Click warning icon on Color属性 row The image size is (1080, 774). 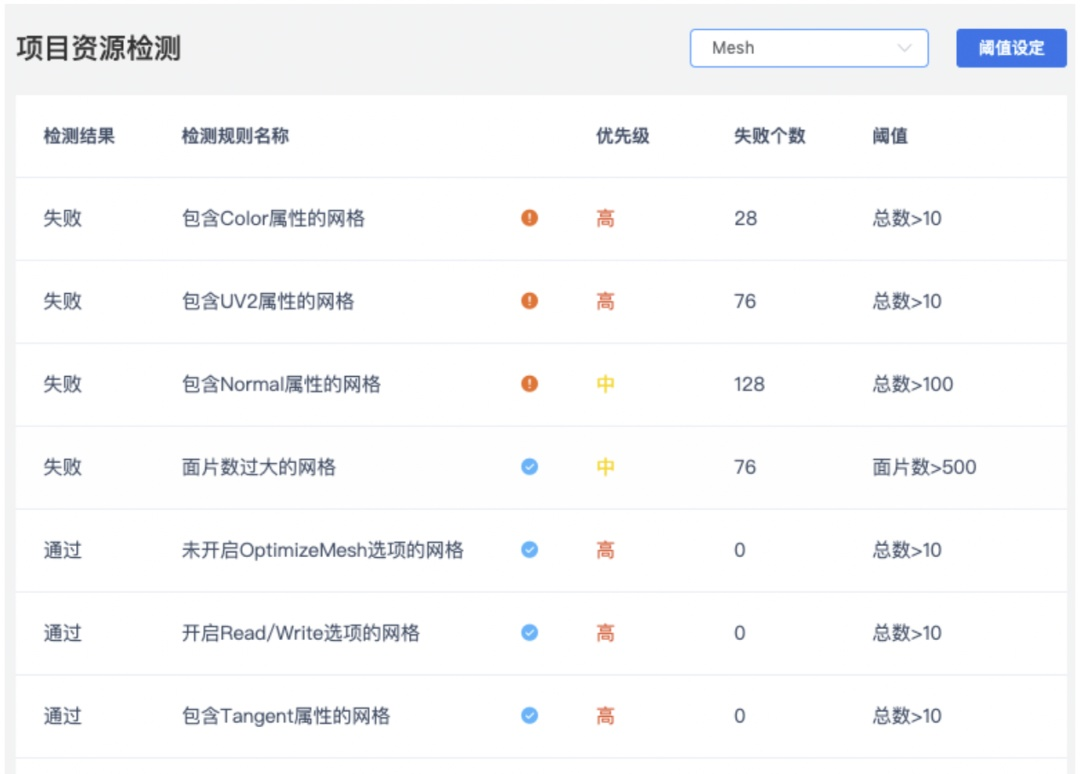point(530,218)
